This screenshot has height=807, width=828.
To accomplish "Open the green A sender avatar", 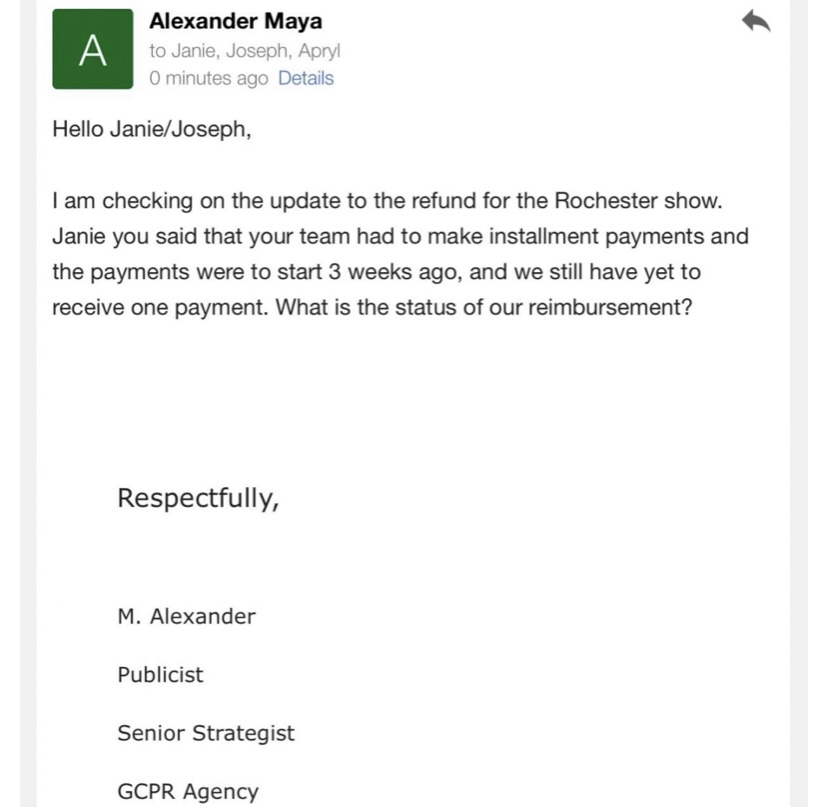I will [x=92, y=49].
